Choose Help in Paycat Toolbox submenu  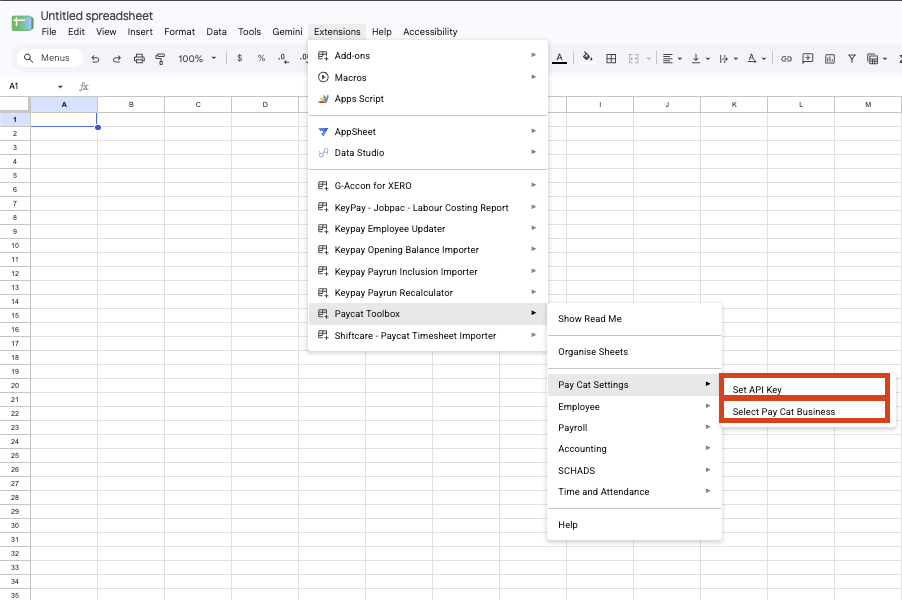pos(635,525)
